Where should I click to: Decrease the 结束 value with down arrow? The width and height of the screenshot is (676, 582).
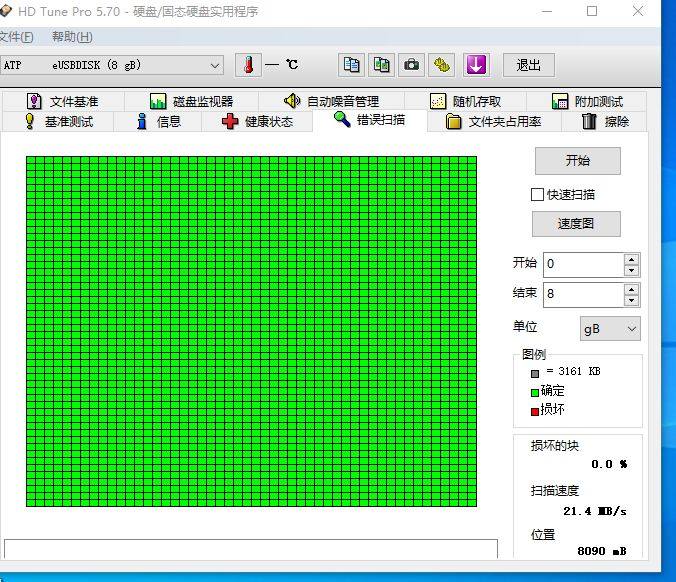click(x=632, y=300)
